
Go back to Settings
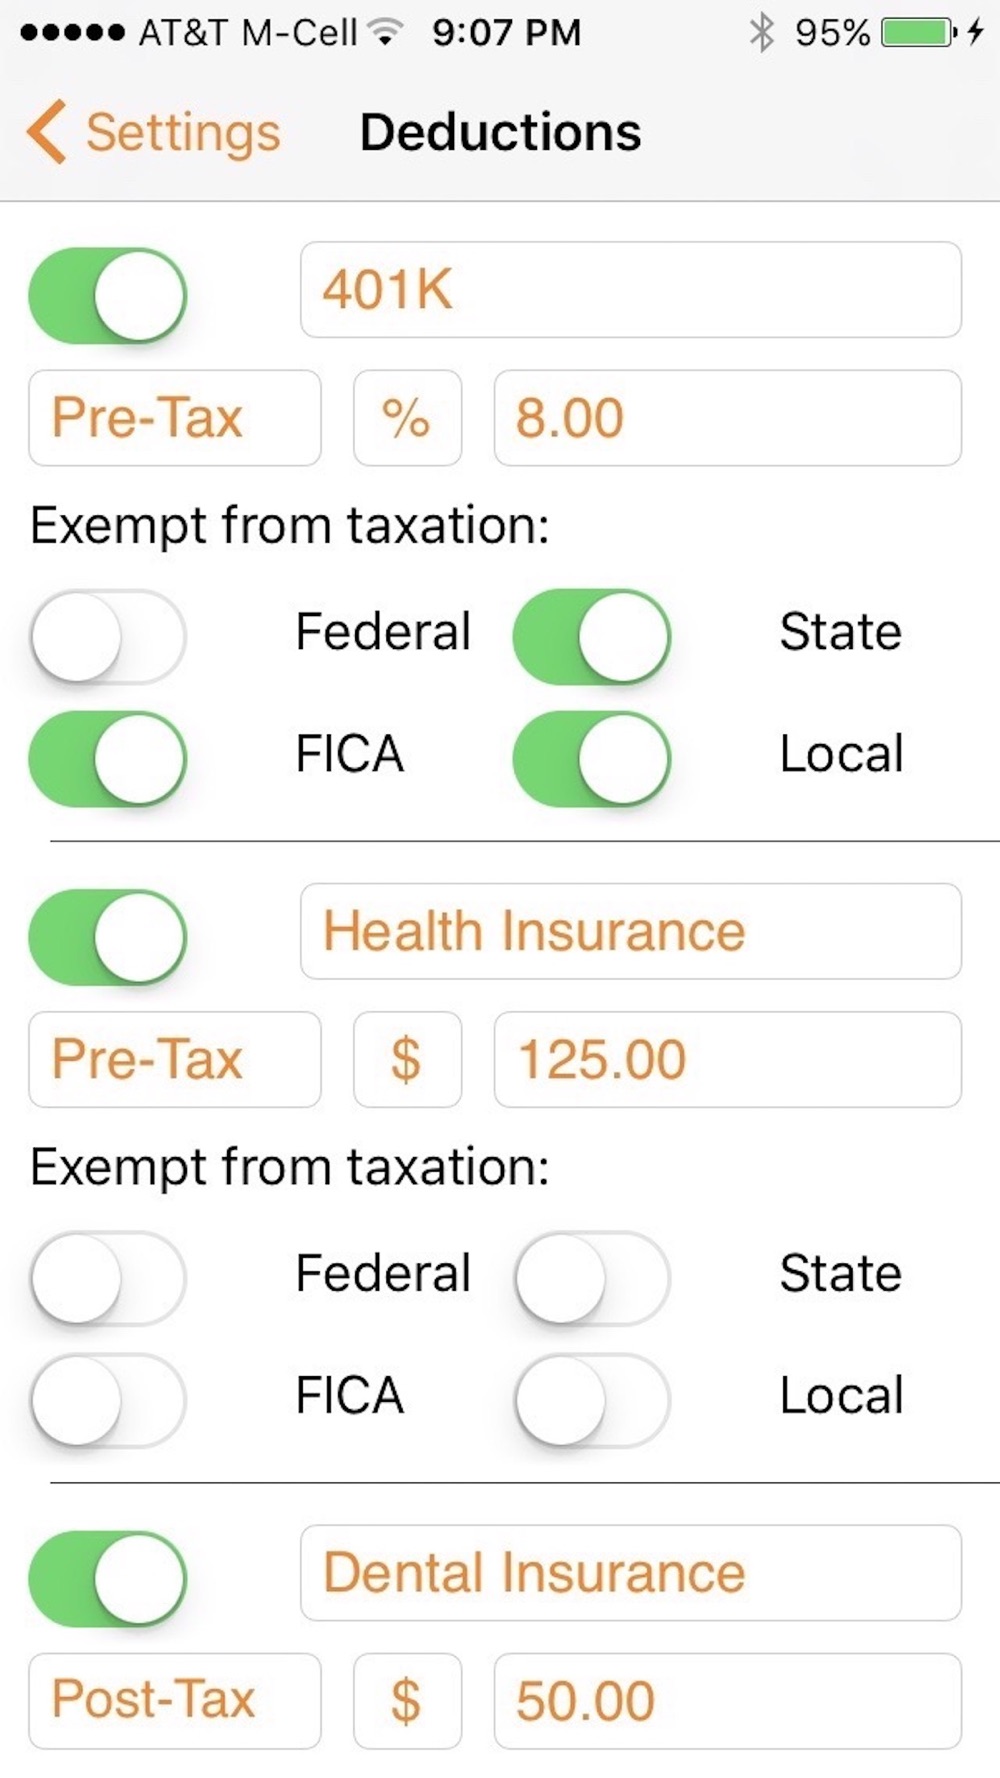tap(182, 132)
